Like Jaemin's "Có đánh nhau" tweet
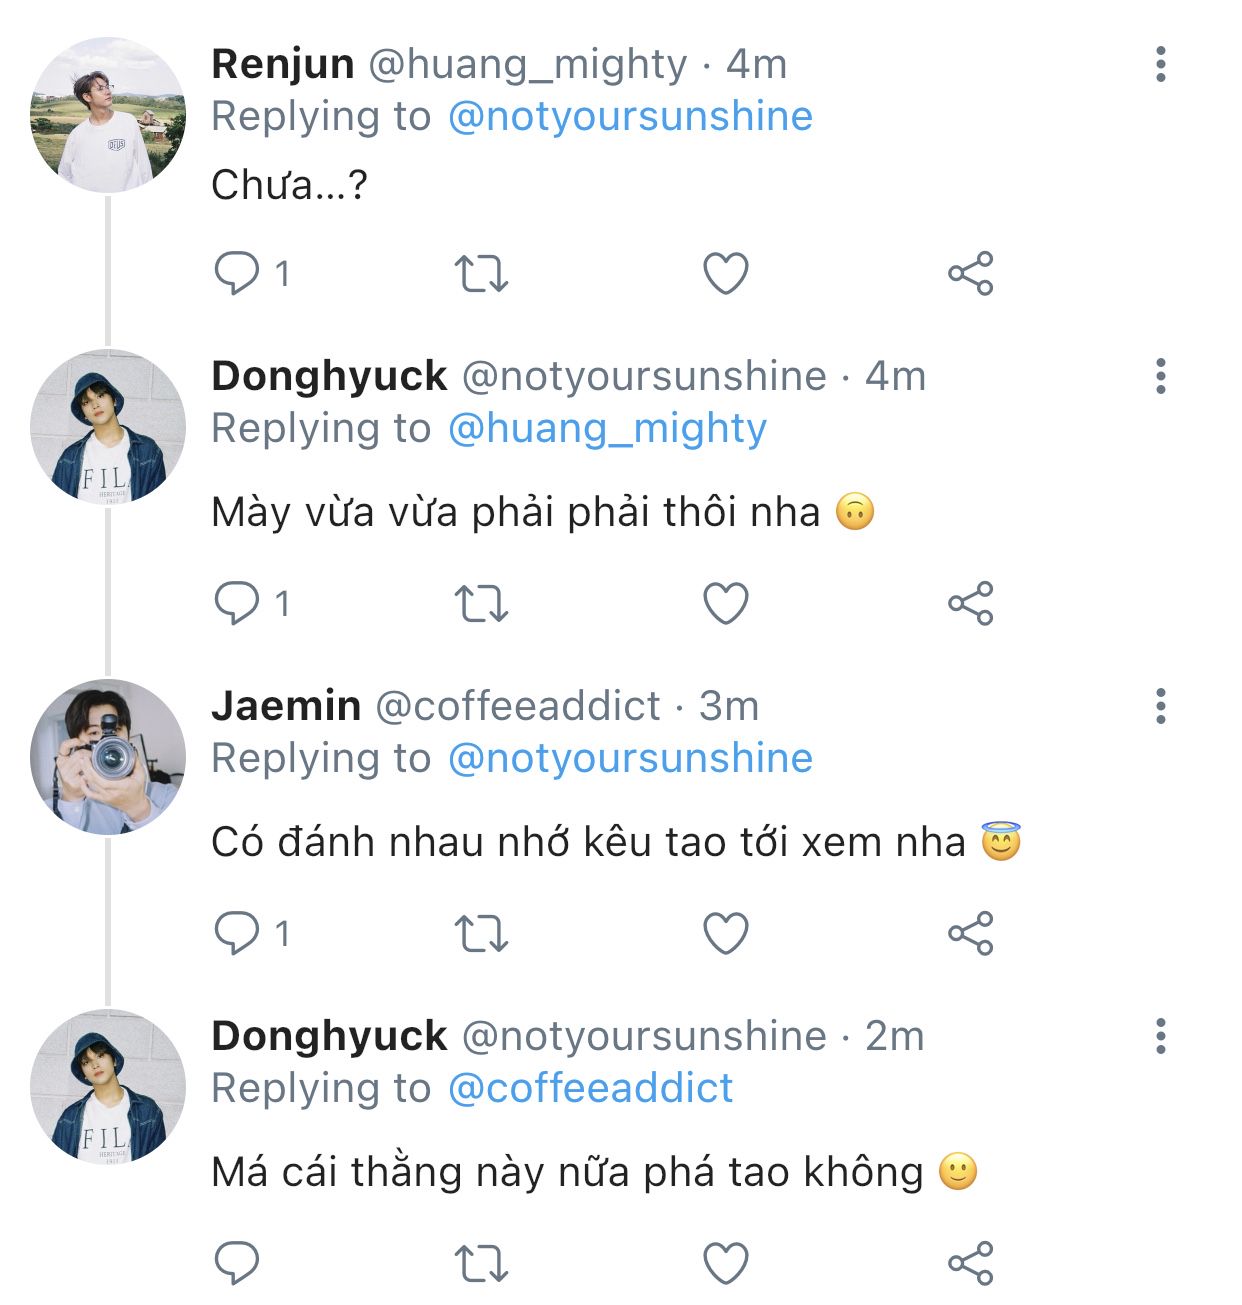1242x1305 pixels. [726, 933]
